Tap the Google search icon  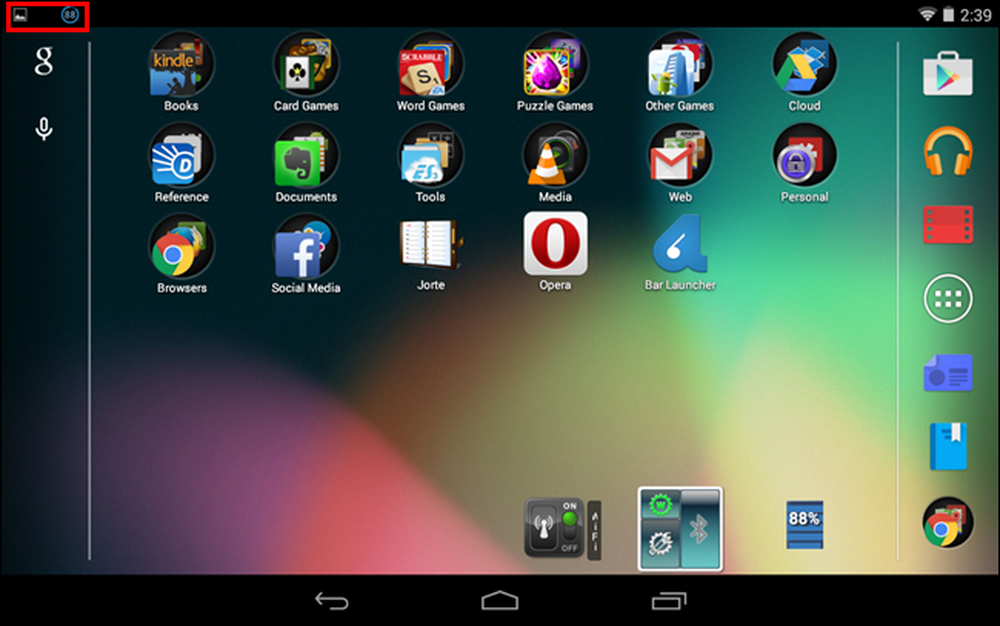tap(43, 62)
